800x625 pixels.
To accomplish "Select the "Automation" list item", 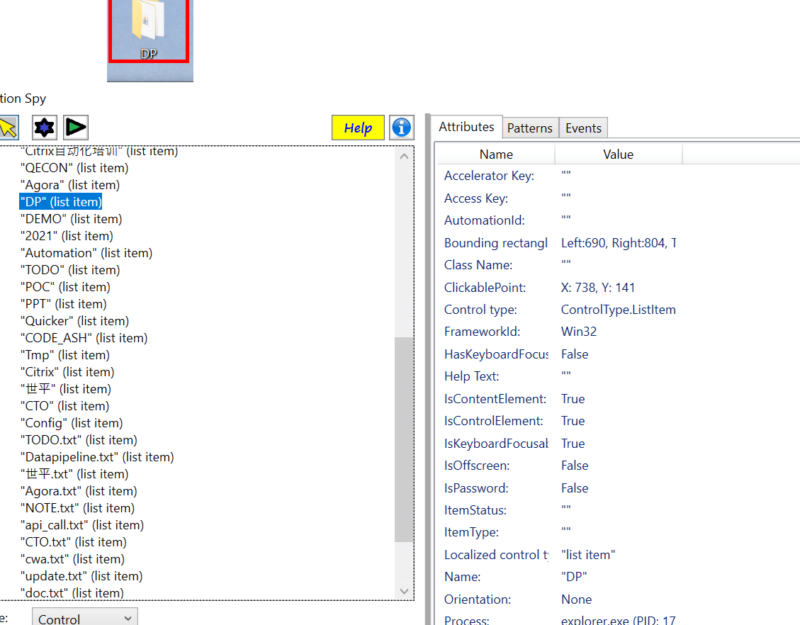I will pos(86,253).
